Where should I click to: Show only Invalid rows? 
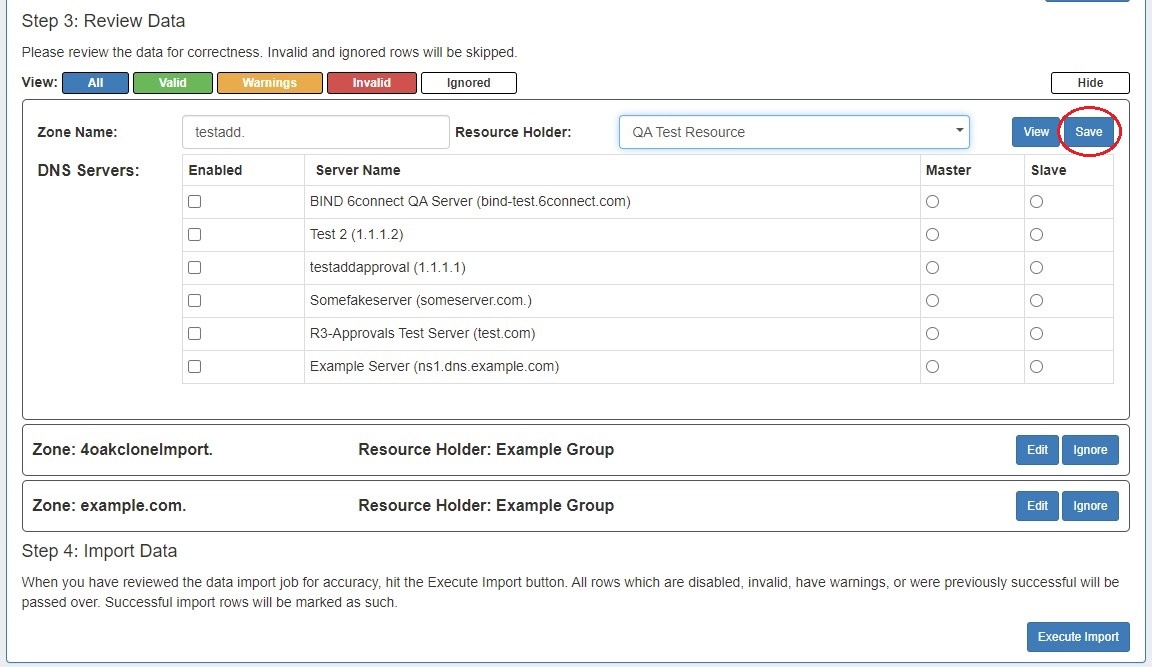click(x=371, y=83)
